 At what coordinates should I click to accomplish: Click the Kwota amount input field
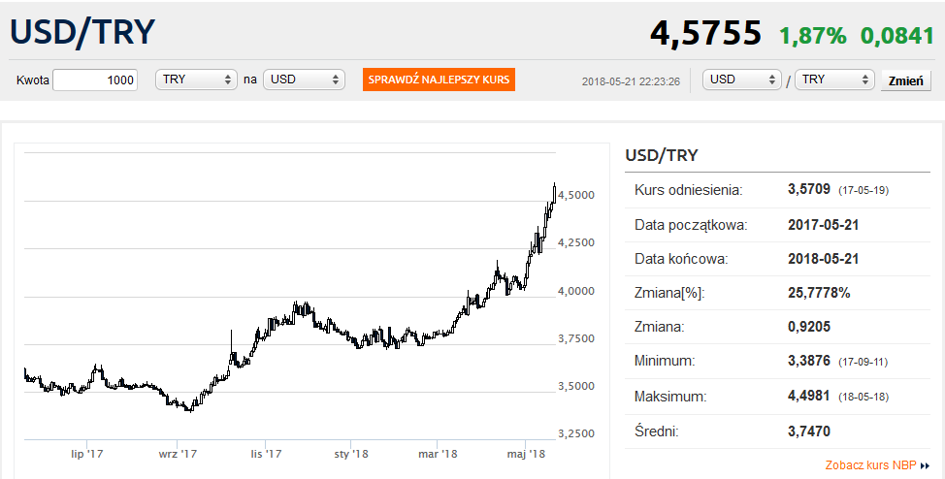96,80
